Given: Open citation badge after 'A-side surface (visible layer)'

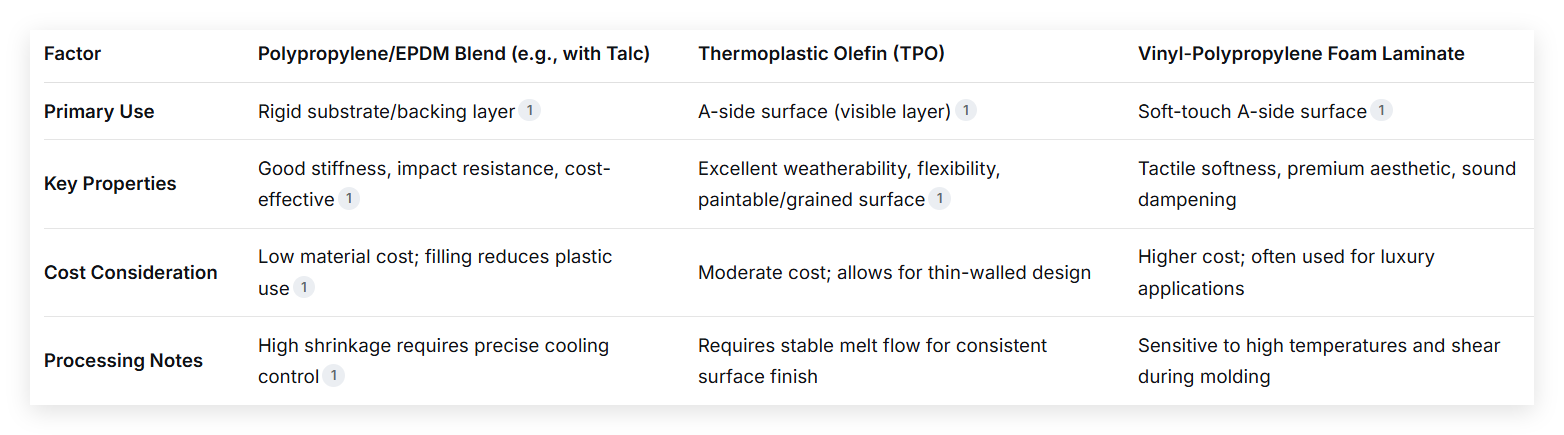Looking at the screenshot, I should click(x=966, y=111).
